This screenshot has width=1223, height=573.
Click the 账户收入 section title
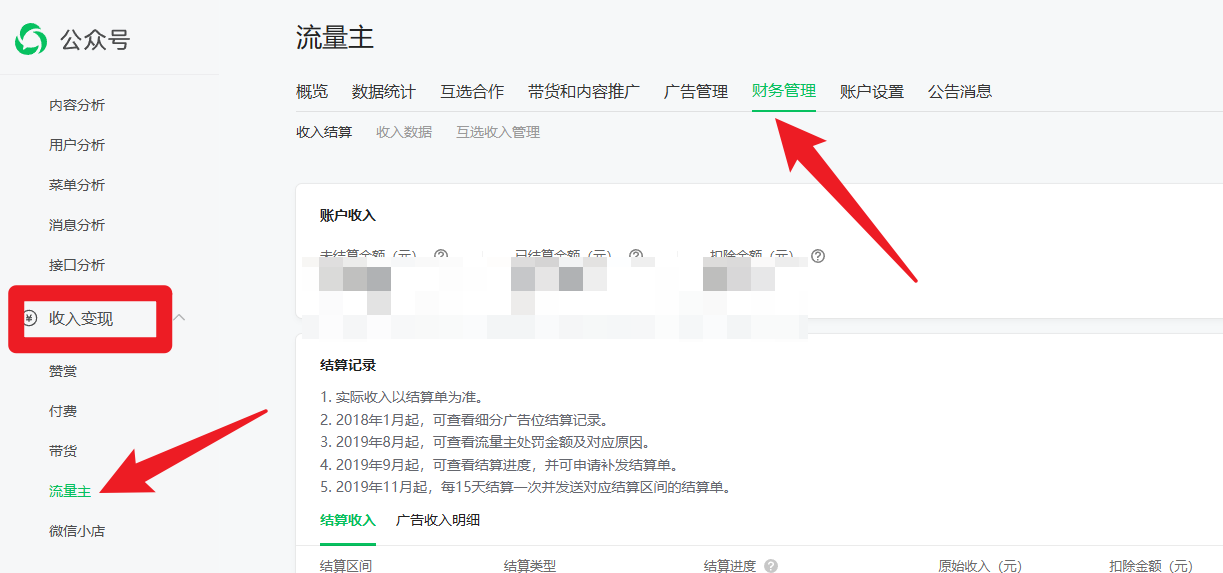[x=348, y=215]
